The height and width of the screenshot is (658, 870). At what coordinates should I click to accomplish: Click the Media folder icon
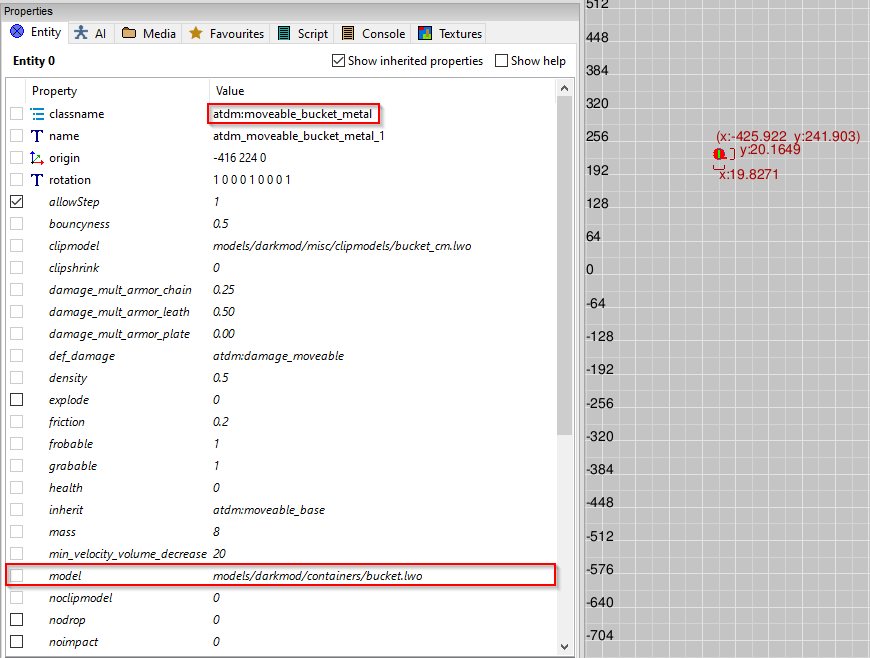(x=129, y=33)
